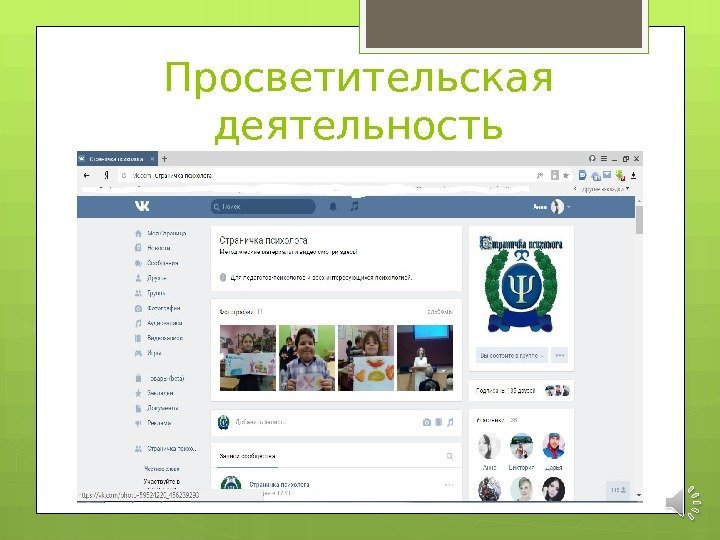Image resolution: width=720 pixels, height=540 pixels.
Task: Open third photo of child with orange drawing
Action: [x=366, y=358]
